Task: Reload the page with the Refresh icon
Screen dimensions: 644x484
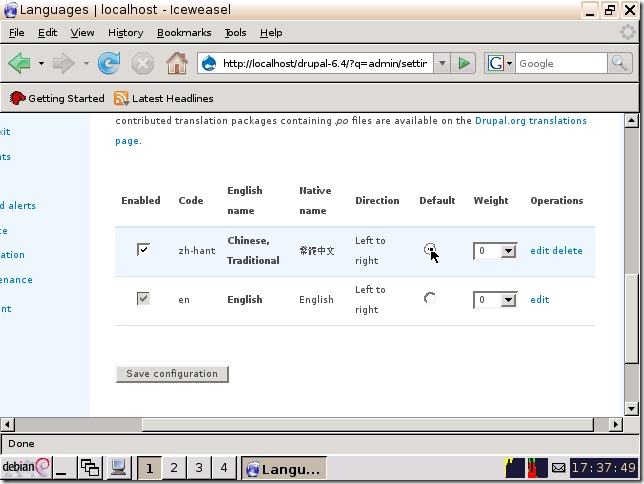Action: click(x=109, y=63)
